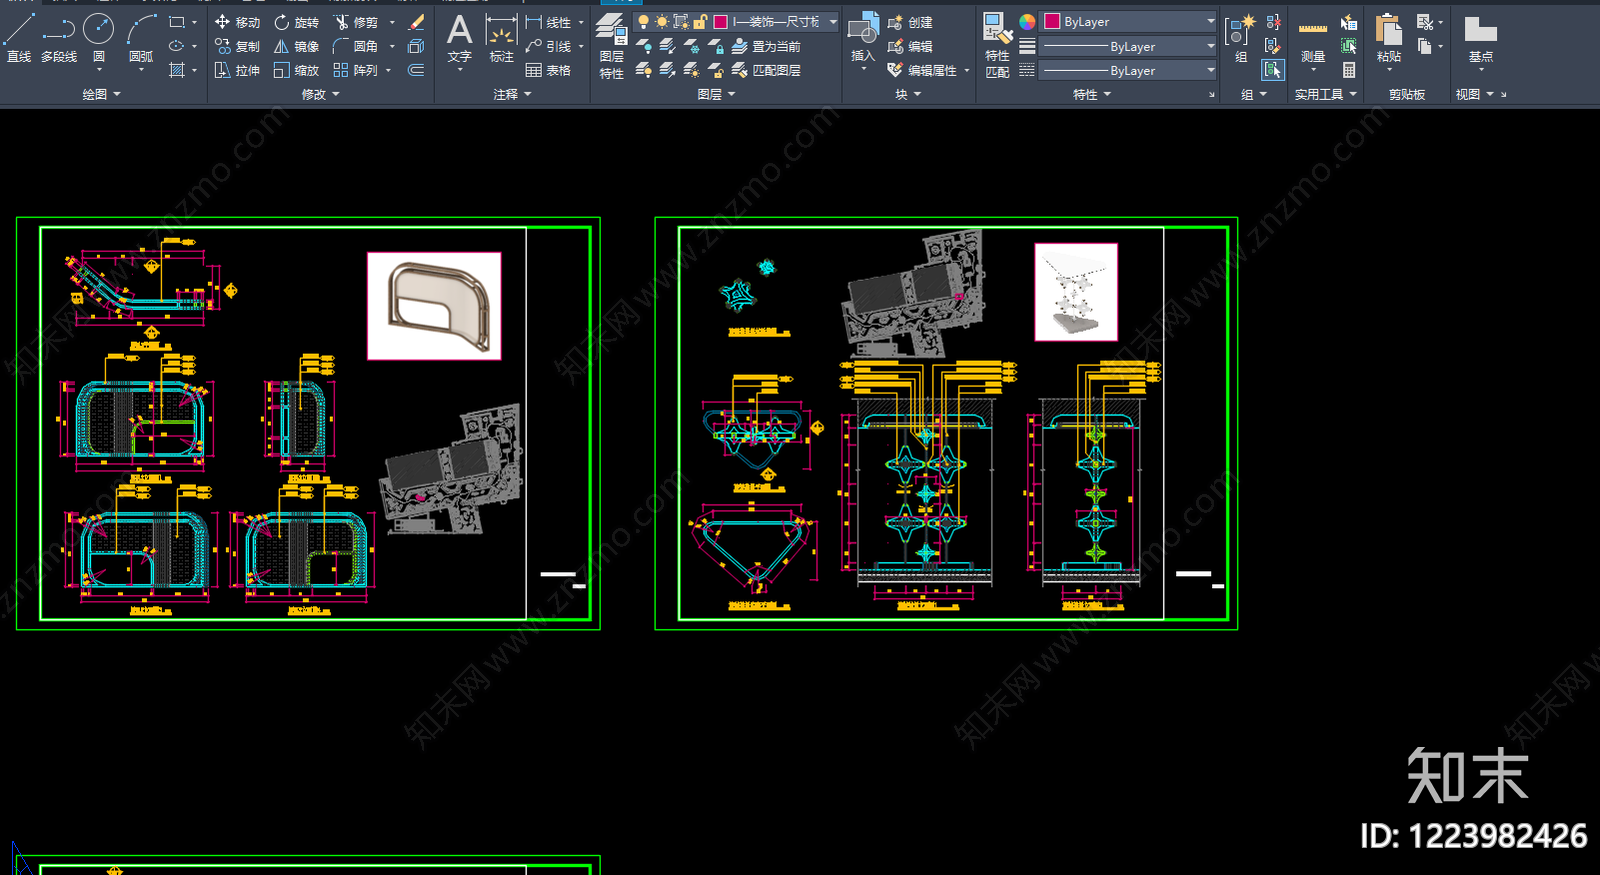Screen dimensions: 1600x875
Task: Open Layer Properties (图层特性) manager
Action: [x=612, y=46]
